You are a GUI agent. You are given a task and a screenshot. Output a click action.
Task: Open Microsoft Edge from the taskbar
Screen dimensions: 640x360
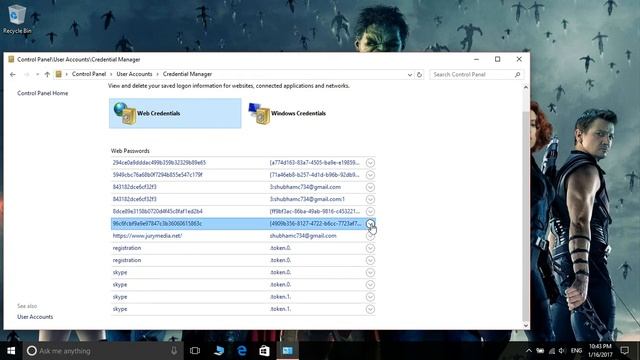click(x=242, y=351)
